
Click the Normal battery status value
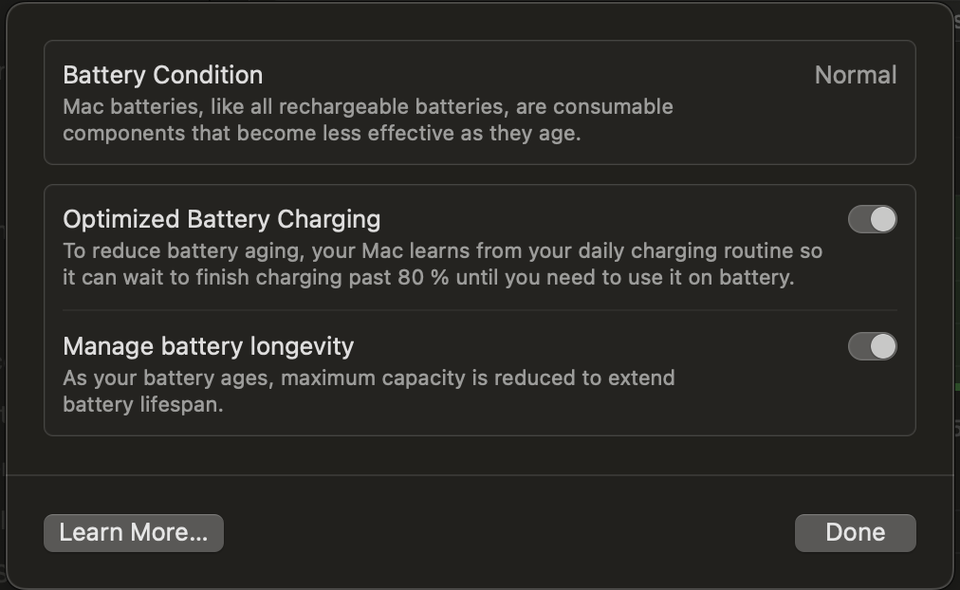tap(855, 75)
